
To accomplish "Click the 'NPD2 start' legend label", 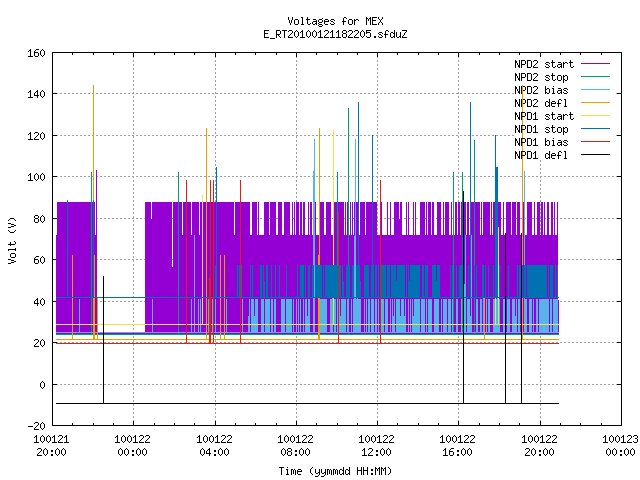I will 544,64.
